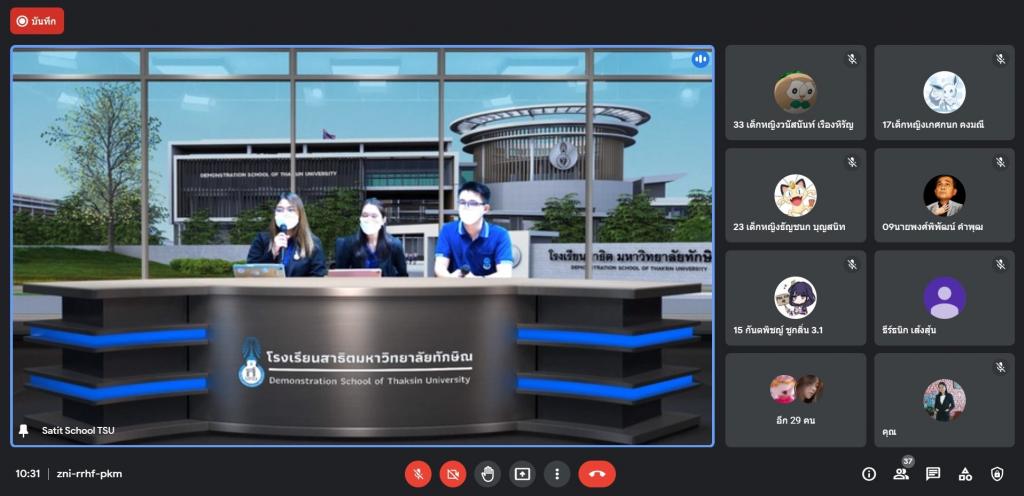
Task: Click muted mic icon on participant 23 tile
Action: tap(852, 162)
